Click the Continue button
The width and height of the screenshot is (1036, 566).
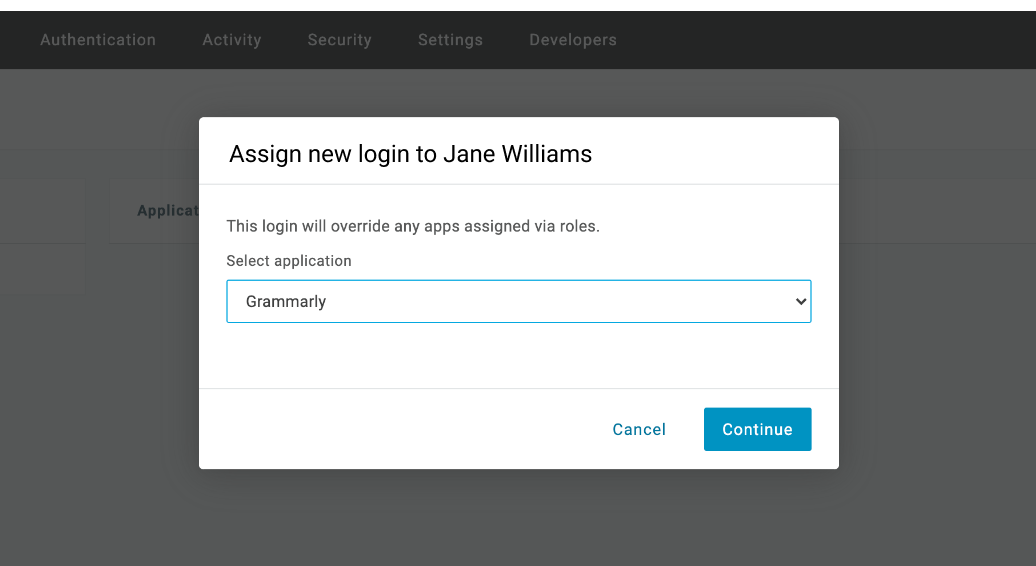pos(757,429)
